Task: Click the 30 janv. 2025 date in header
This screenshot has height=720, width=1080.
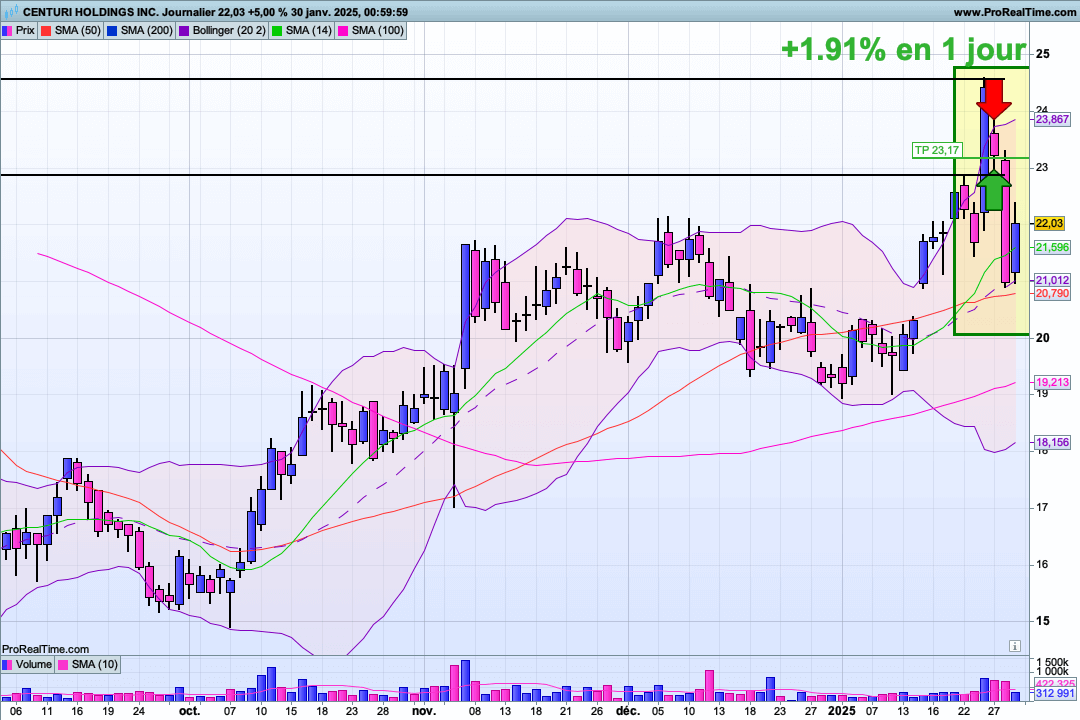Action: tap(324, 12)
